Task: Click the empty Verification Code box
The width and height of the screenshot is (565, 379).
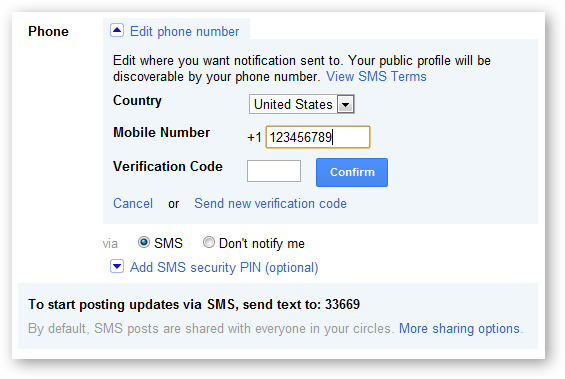Action: point(274,171)
